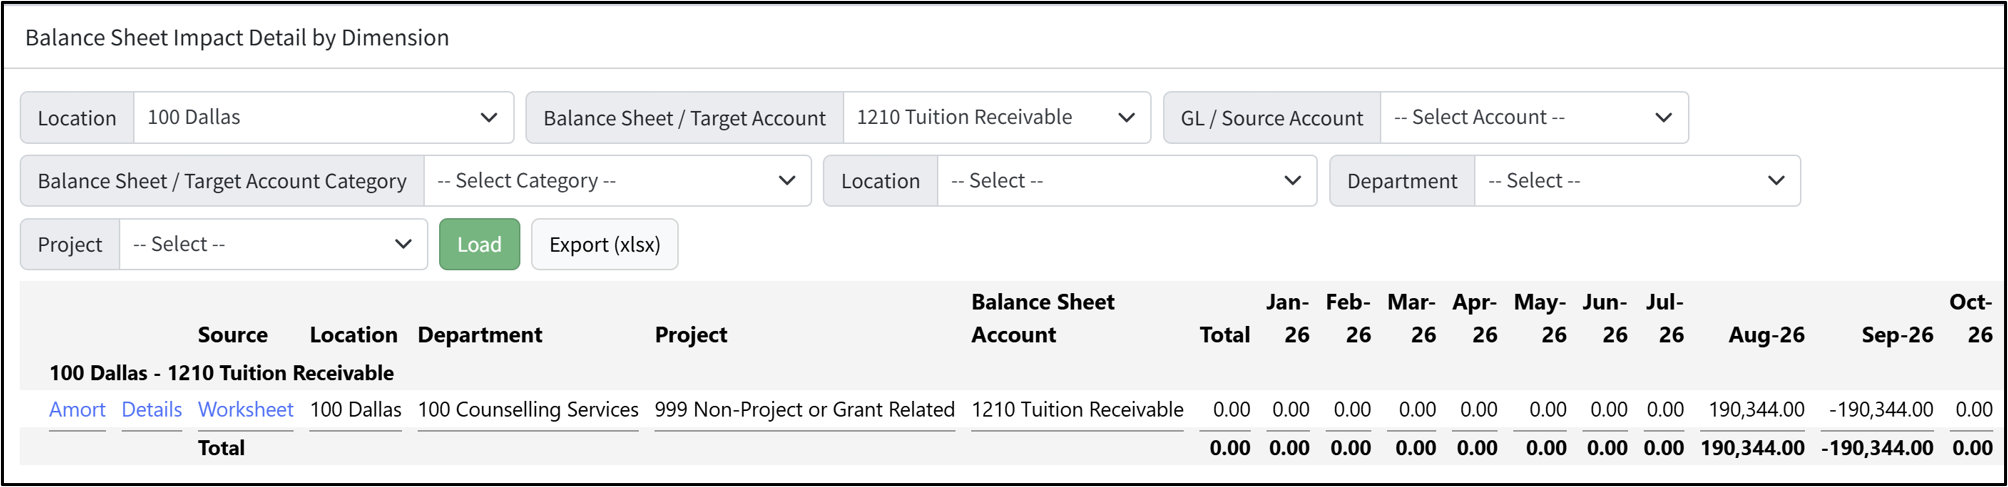Screen dimensions: 2008x487
Task: Click the Balance Sheet Account column header
Action: 1043,318
